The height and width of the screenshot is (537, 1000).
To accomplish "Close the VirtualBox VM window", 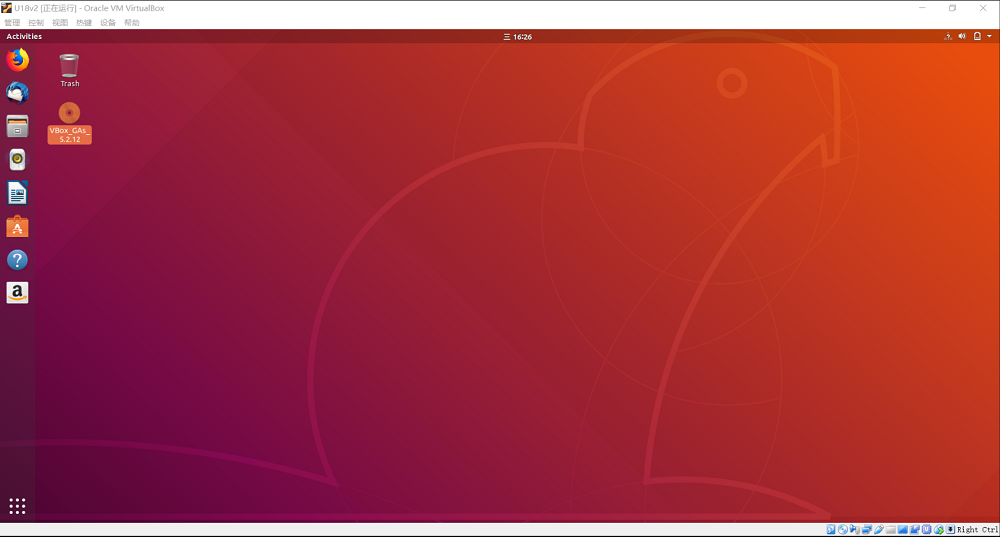I will pos(983,8).
